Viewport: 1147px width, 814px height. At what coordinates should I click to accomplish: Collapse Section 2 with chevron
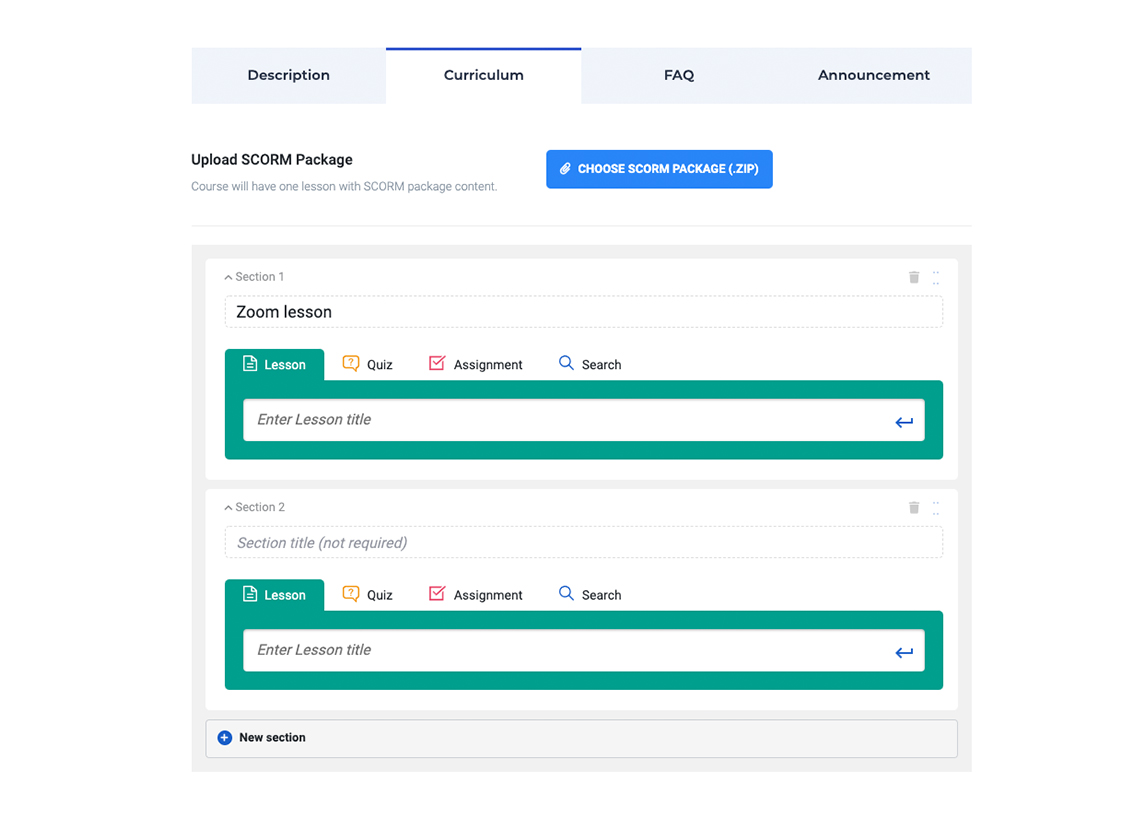228,508
